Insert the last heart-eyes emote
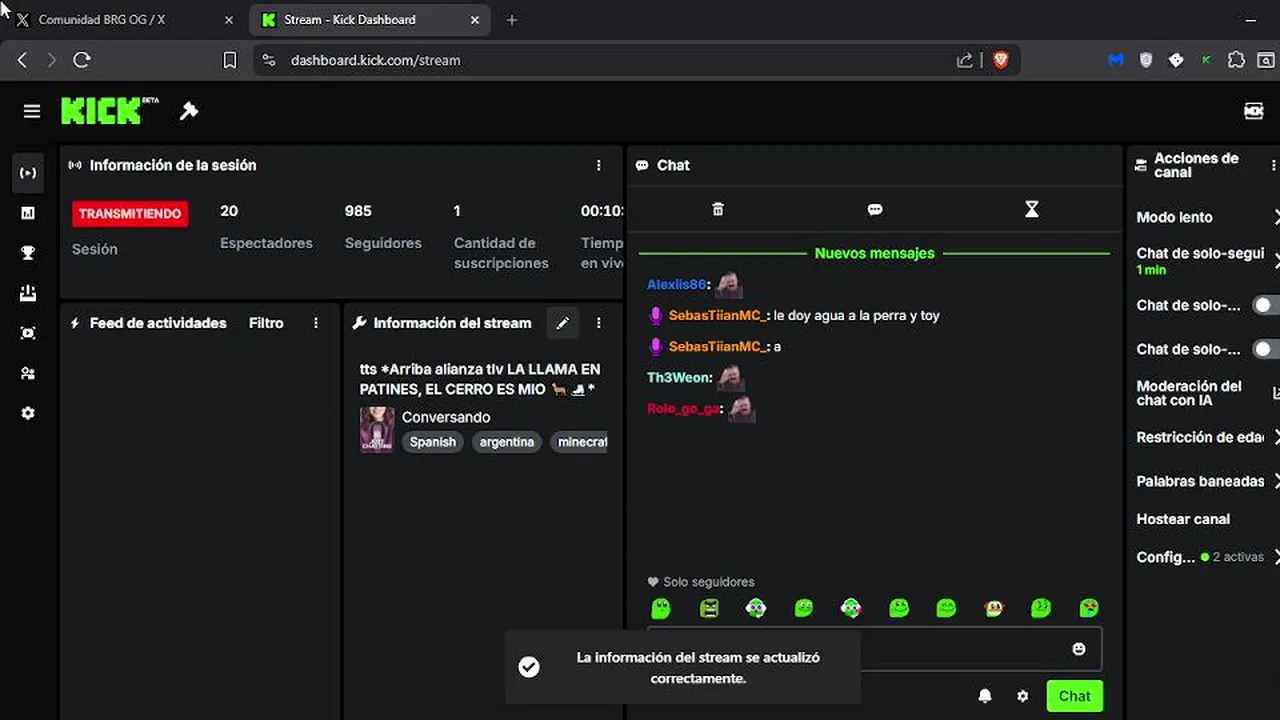The width and height of the screenshot is (1280, 720). pos(1089,608)
